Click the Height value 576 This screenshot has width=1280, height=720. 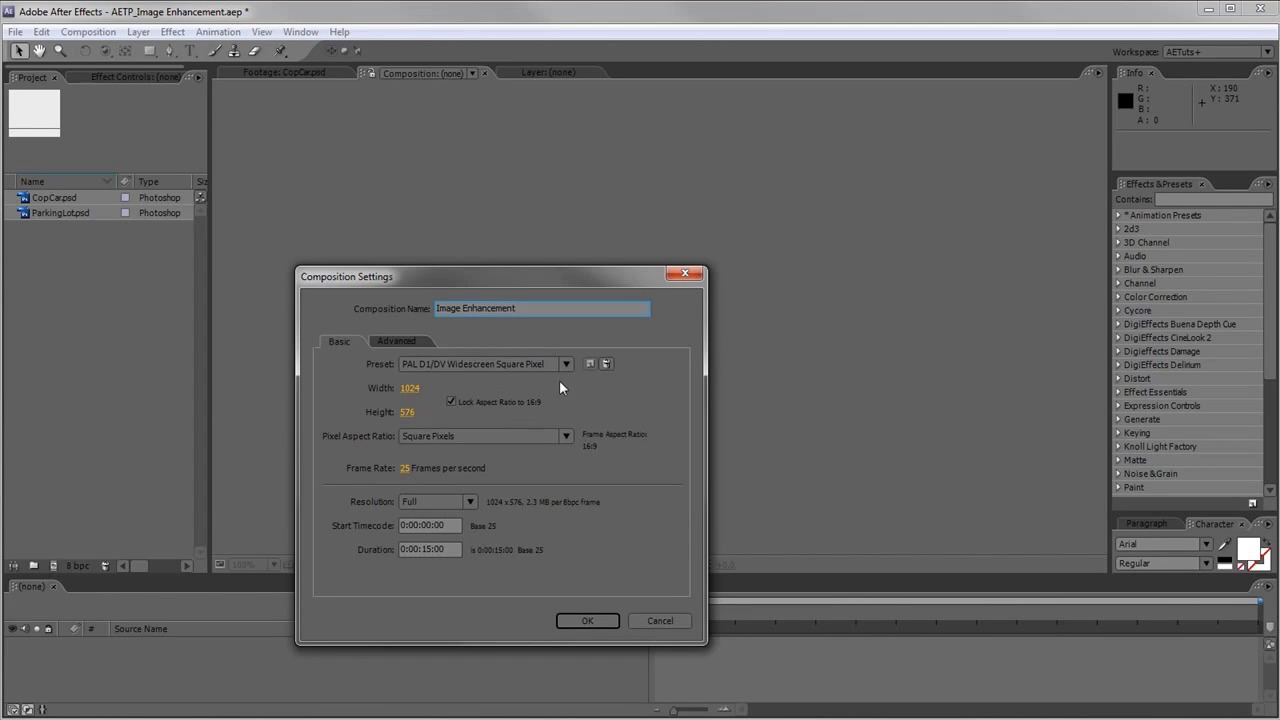[x=407, y=412]
